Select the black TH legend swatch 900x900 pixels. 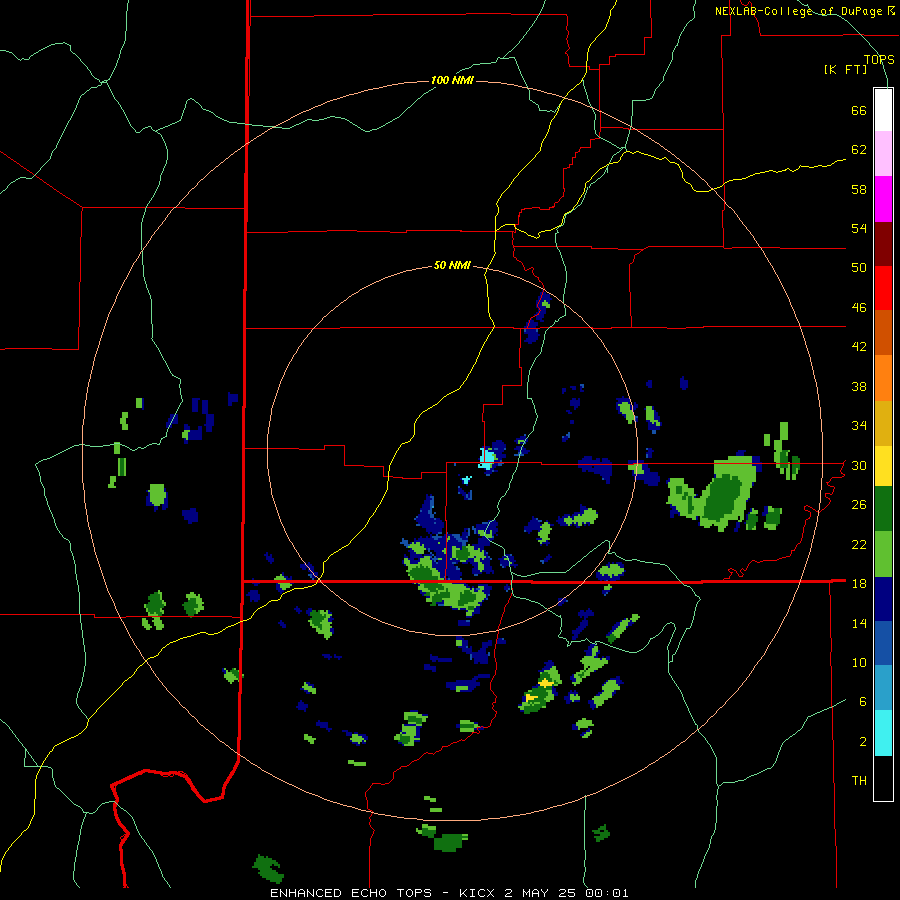point(883,778)
